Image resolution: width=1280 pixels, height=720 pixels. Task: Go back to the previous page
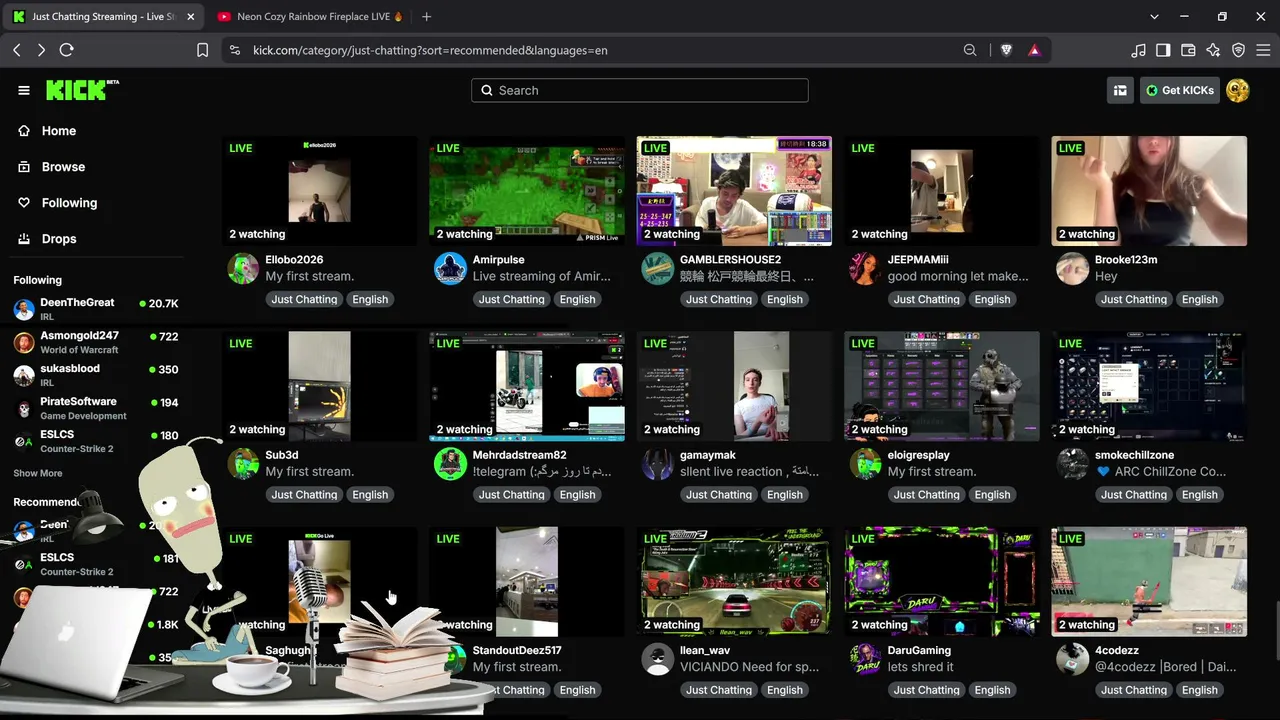(17, 50)
